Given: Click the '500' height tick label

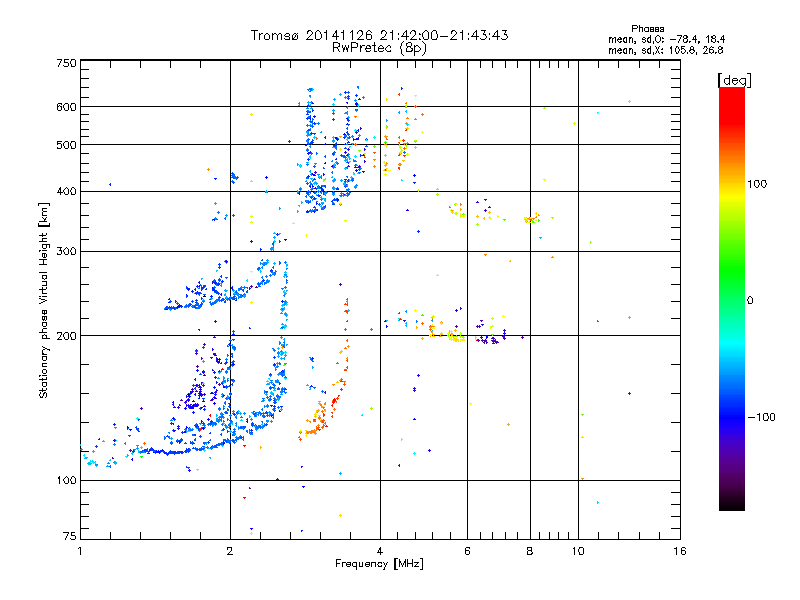Looking at the screenshot, I should click(66, 145).
